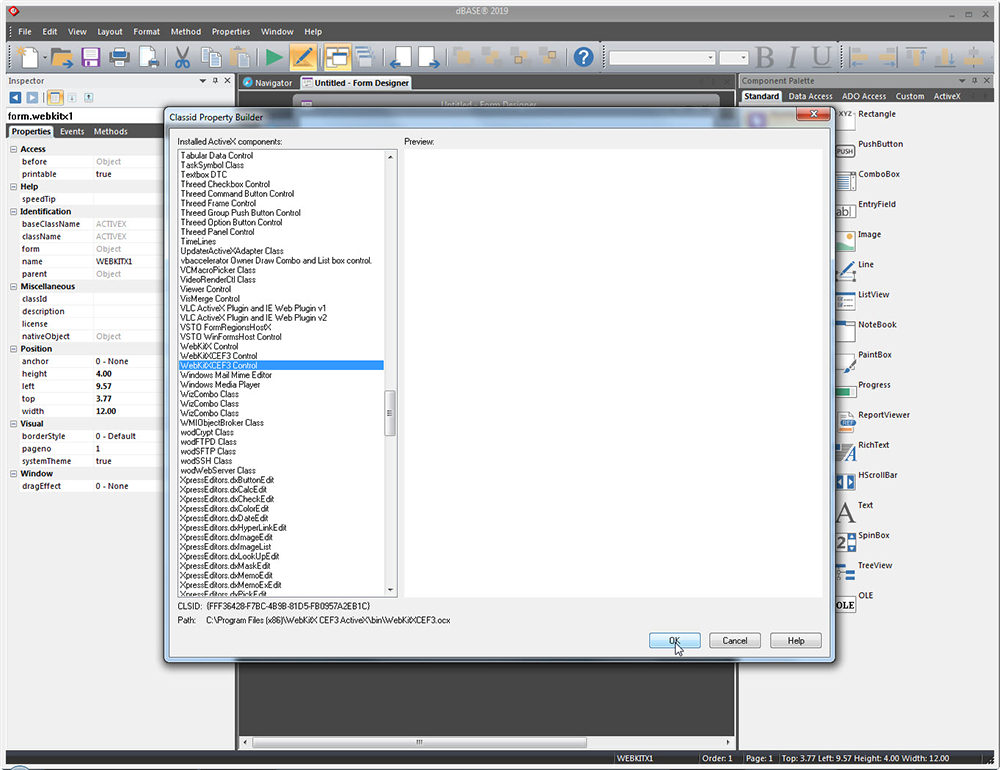Select "WebKitX Control" in the components list

coord(209,346)
